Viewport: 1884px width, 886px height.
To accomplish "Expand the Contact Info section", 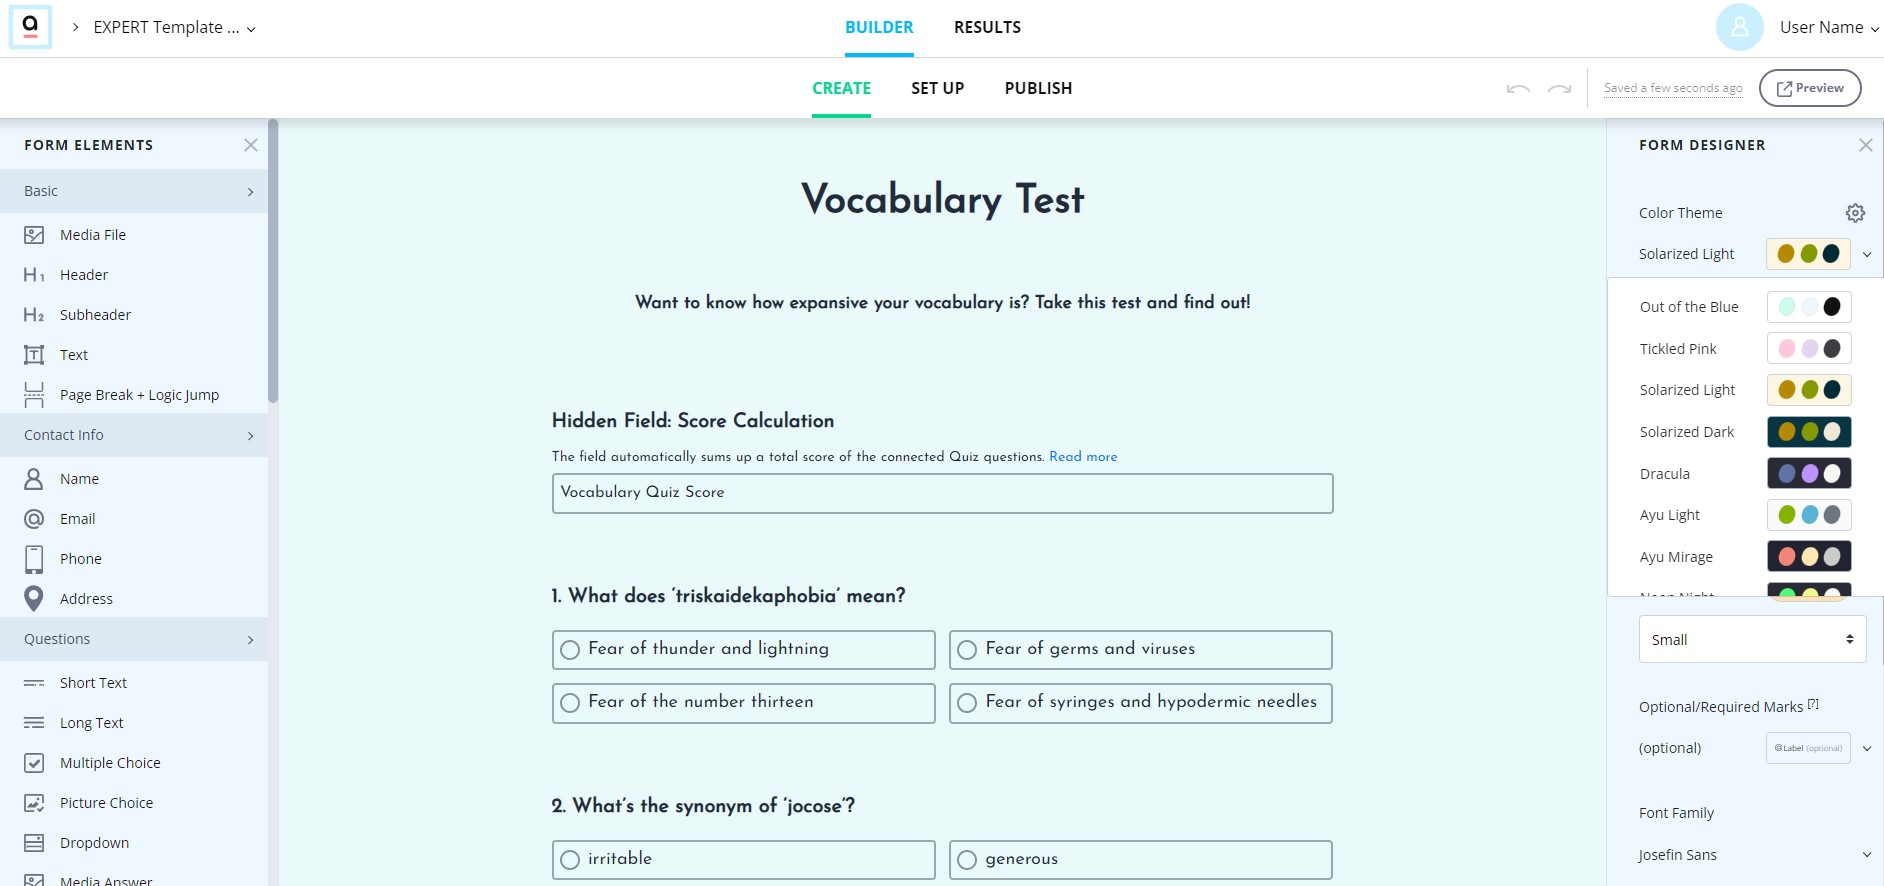I will [x=135, y=434].
